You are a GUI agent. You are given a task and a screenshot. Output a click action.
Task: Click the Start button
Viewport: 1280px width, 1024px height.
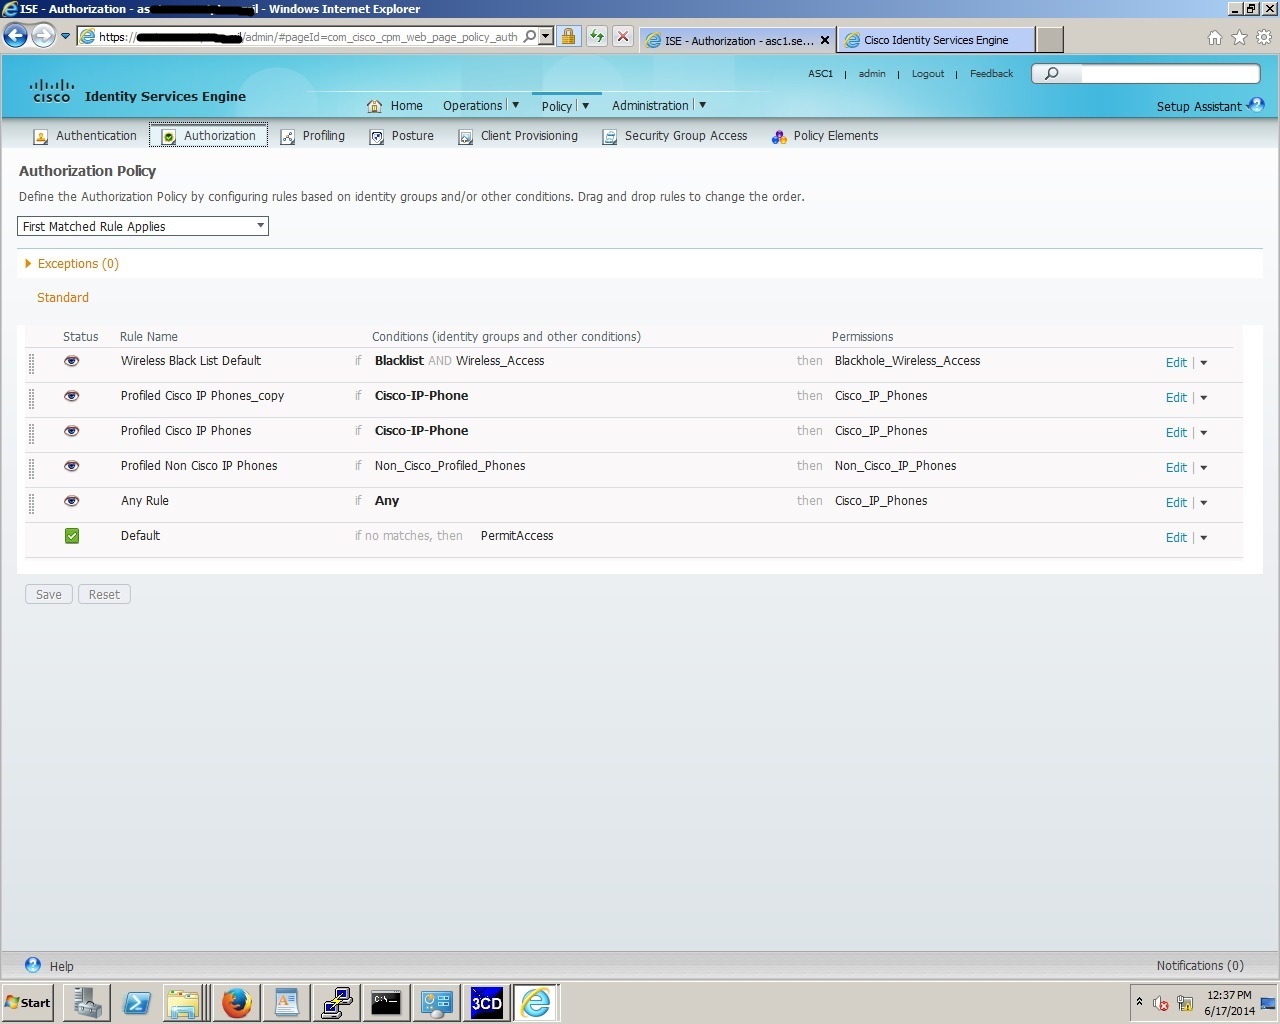28,1002
